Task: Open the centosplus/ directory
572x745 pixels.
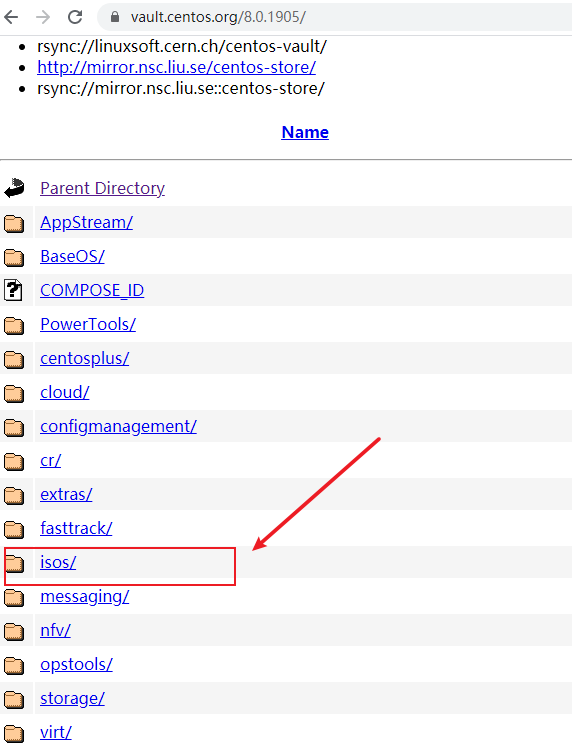Action: [85, 358]
